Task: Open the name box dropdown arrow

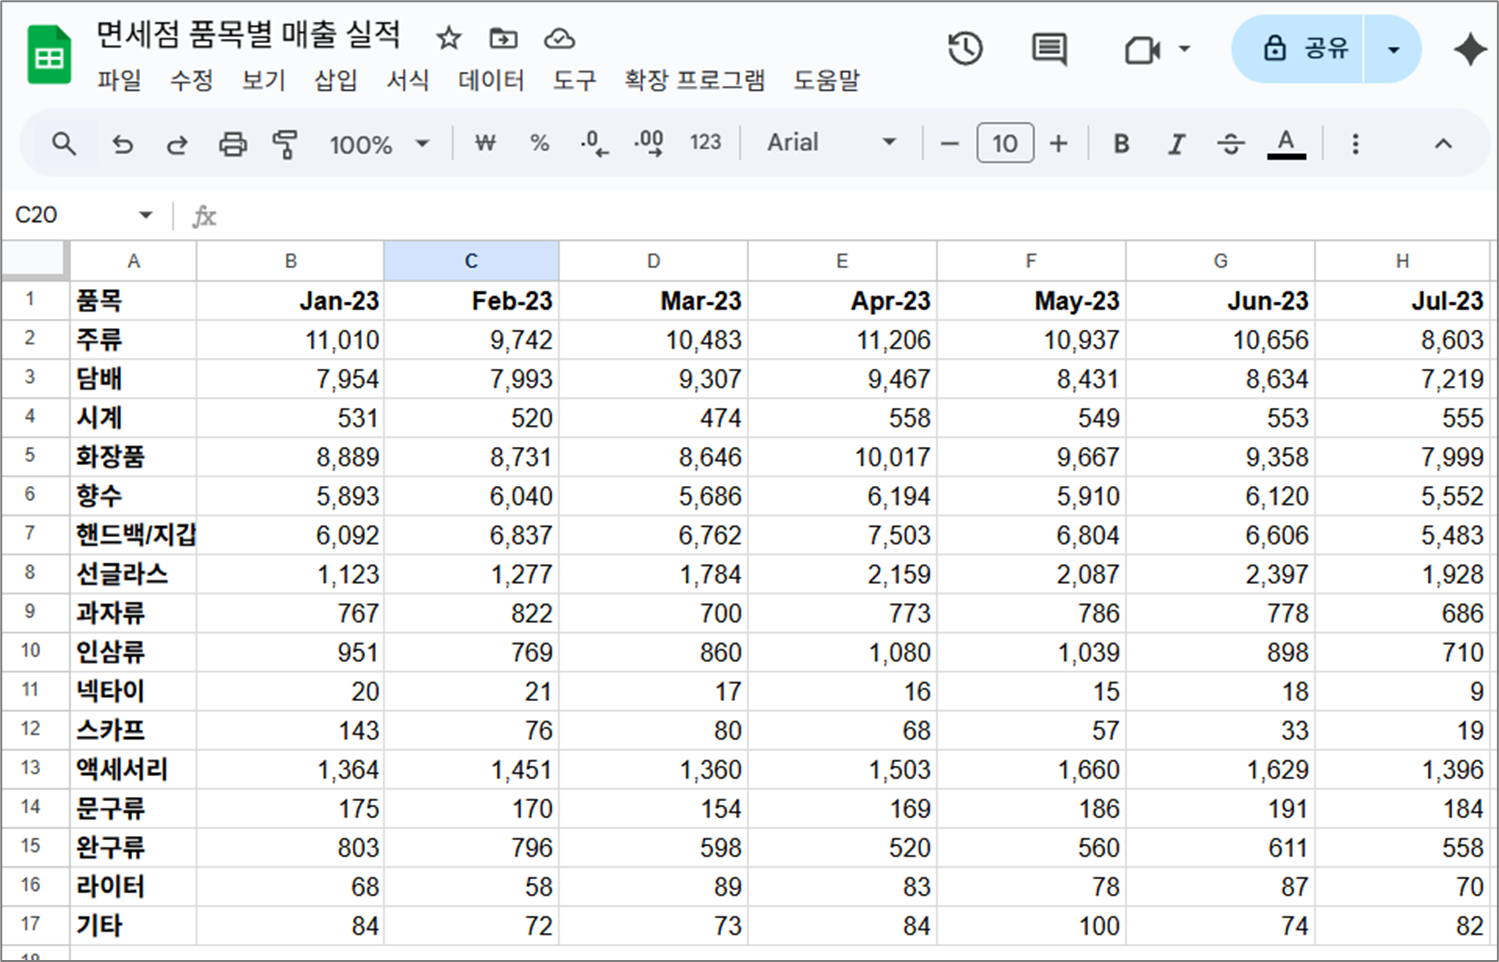Action: pyautogui.click(x=145, y=215)
